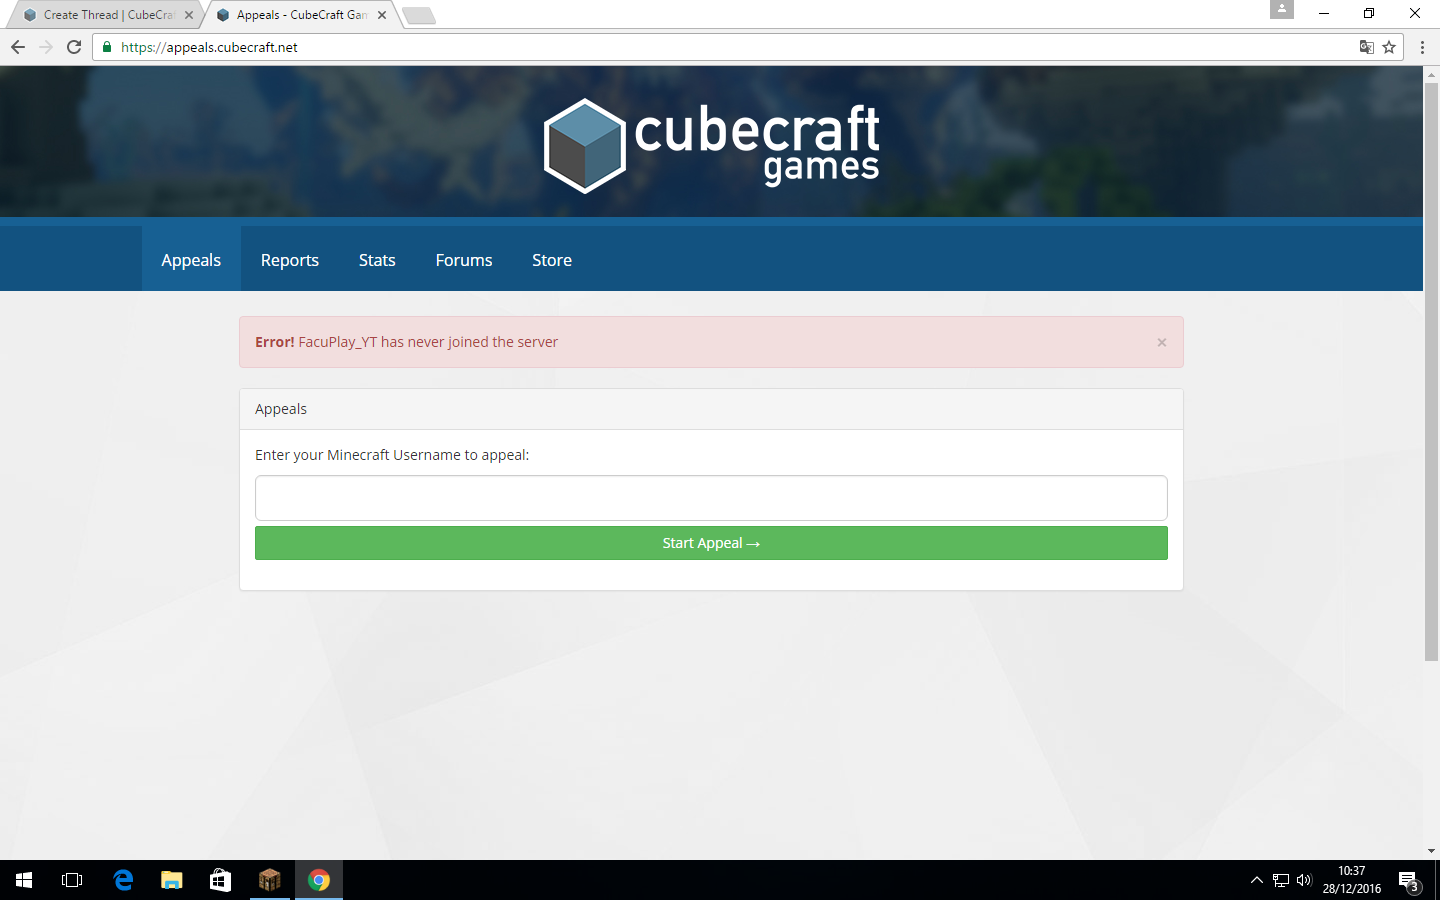Click the scrollbar up arrow
Image resolution: width=1440 pixels, height=900 pixels.
pos(1431,74)
